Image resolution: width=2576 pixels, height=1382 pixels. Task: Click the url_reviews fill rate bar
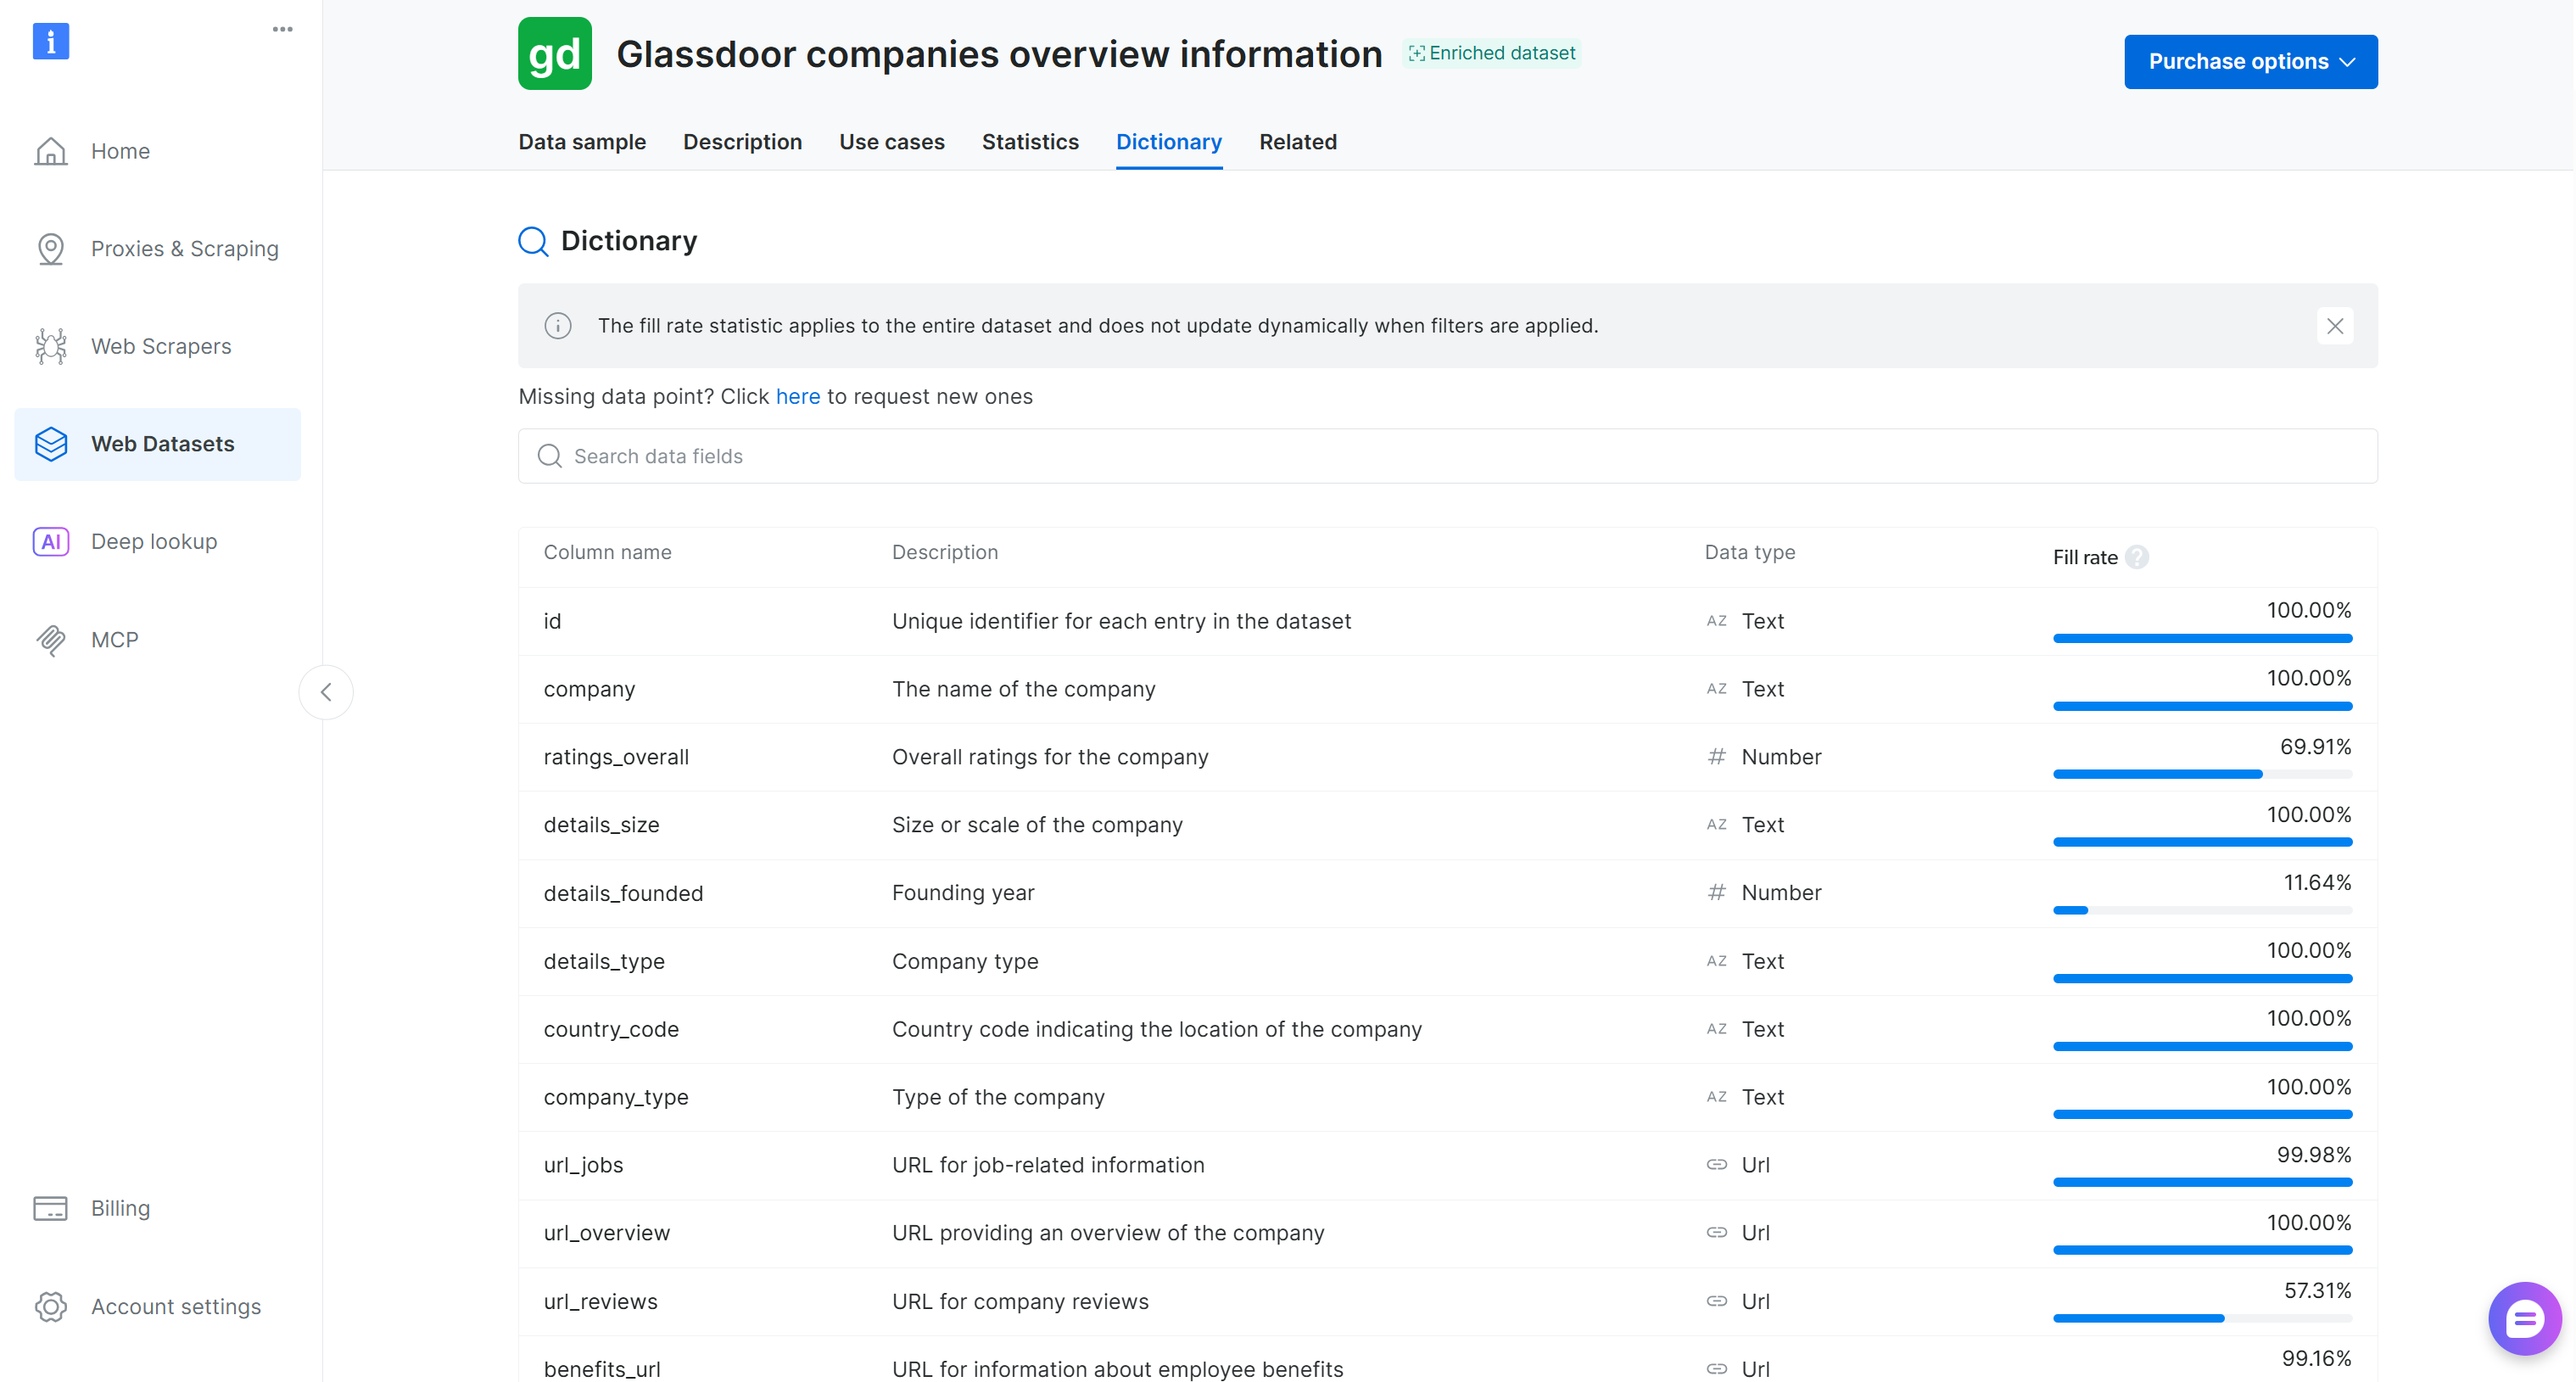2202,1319
